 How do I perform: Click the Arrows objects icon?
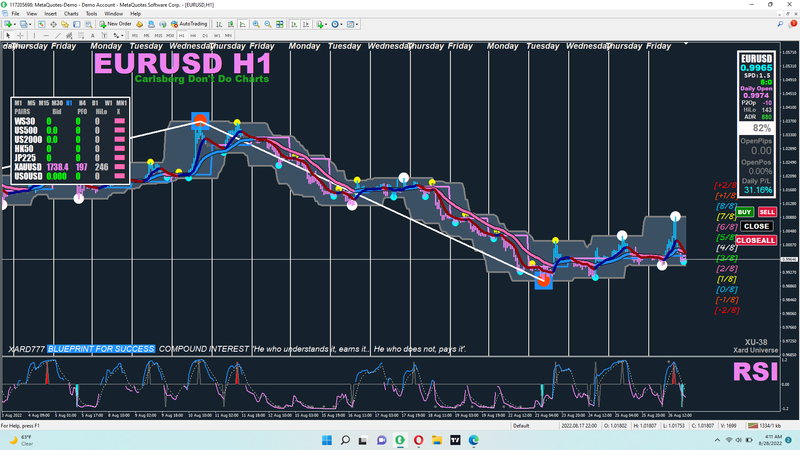click(x=116, y=35)
